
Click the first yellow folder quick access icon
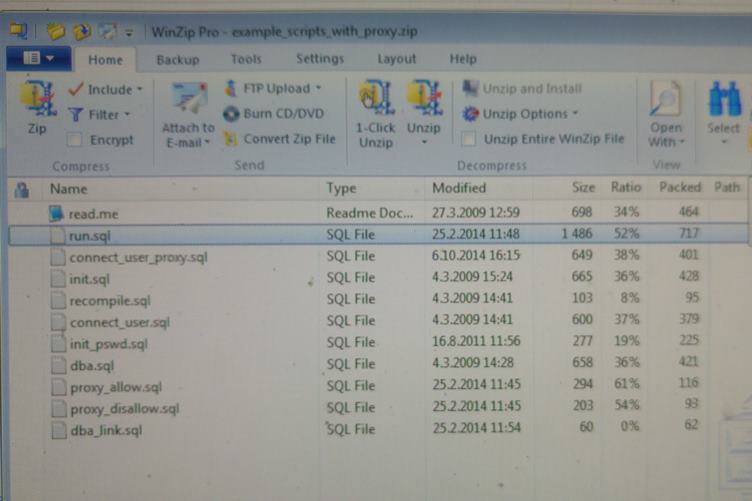56,32
